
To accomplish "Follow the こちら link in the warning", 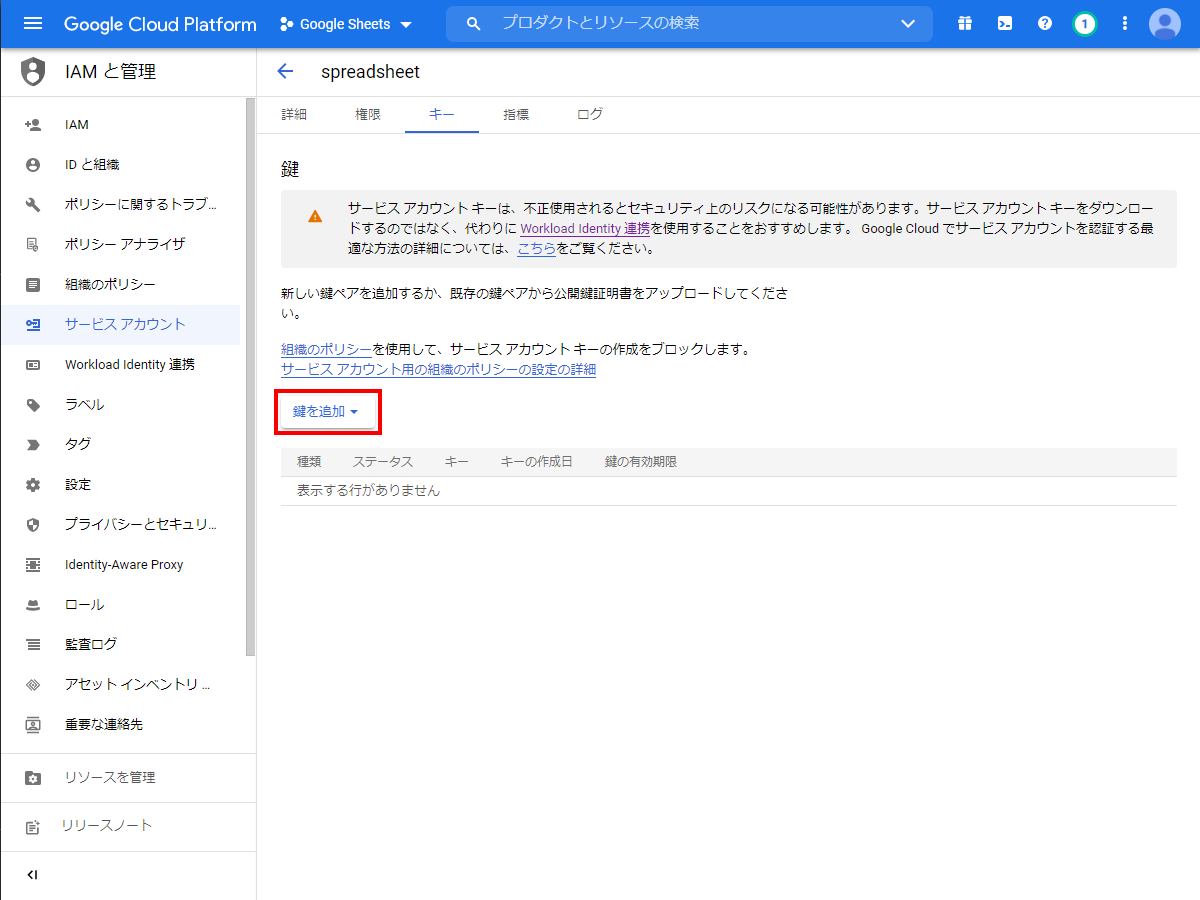I will [x=536, y=249].
